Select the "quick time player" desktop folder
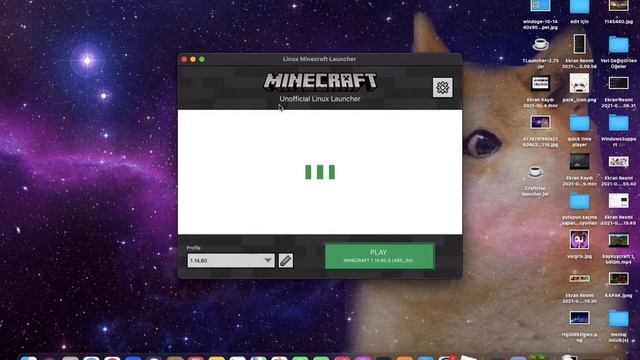 coord(579,122)
